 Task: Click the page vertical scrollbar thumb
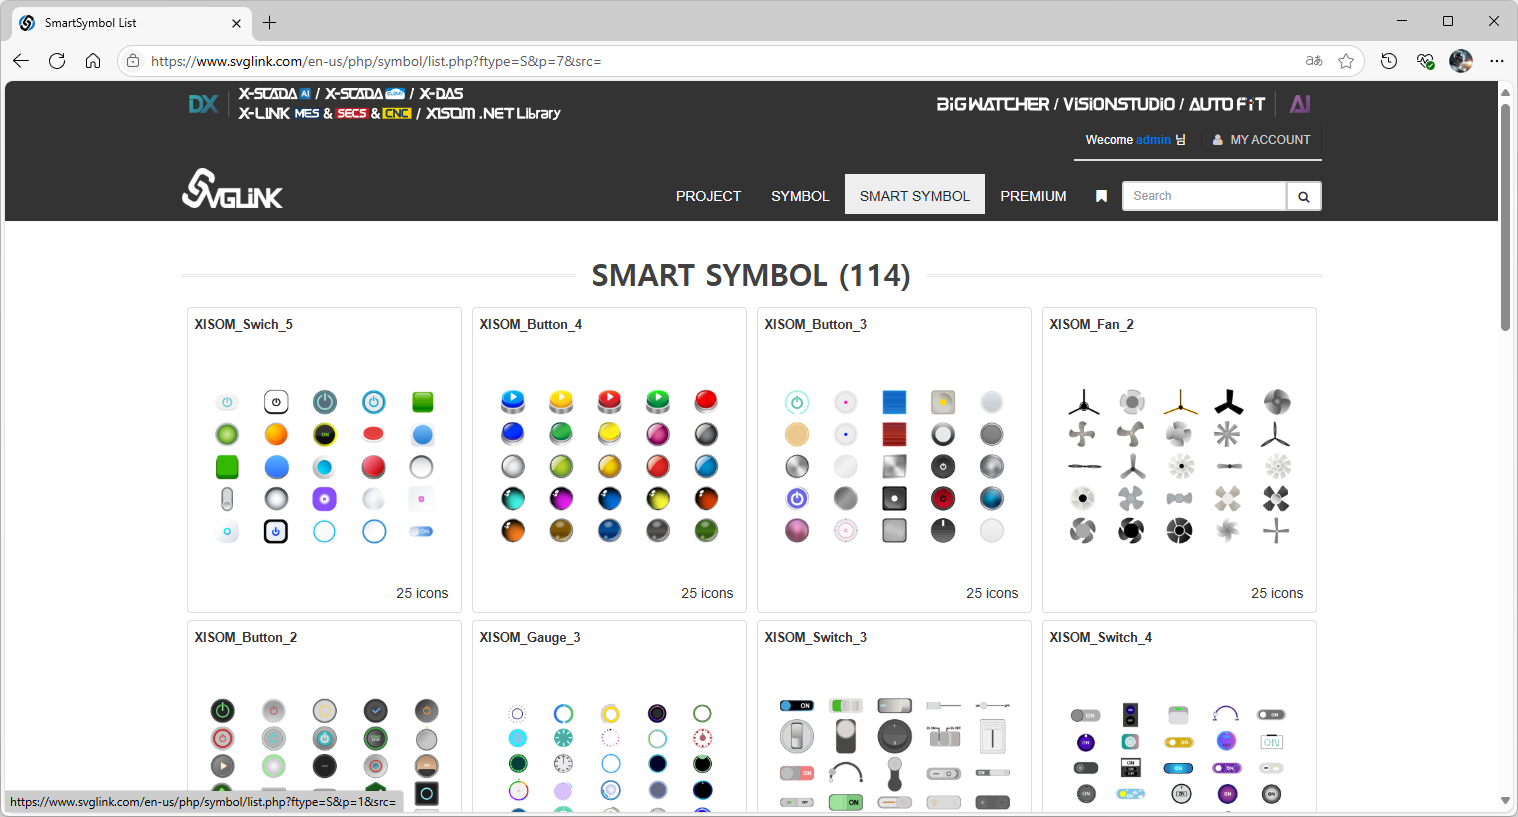pos(1505,216)
